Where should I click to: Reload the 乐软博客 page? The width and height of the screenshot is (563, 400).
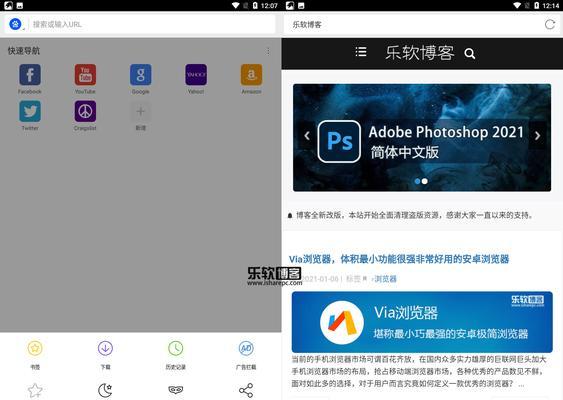click(x=550, y=24)
